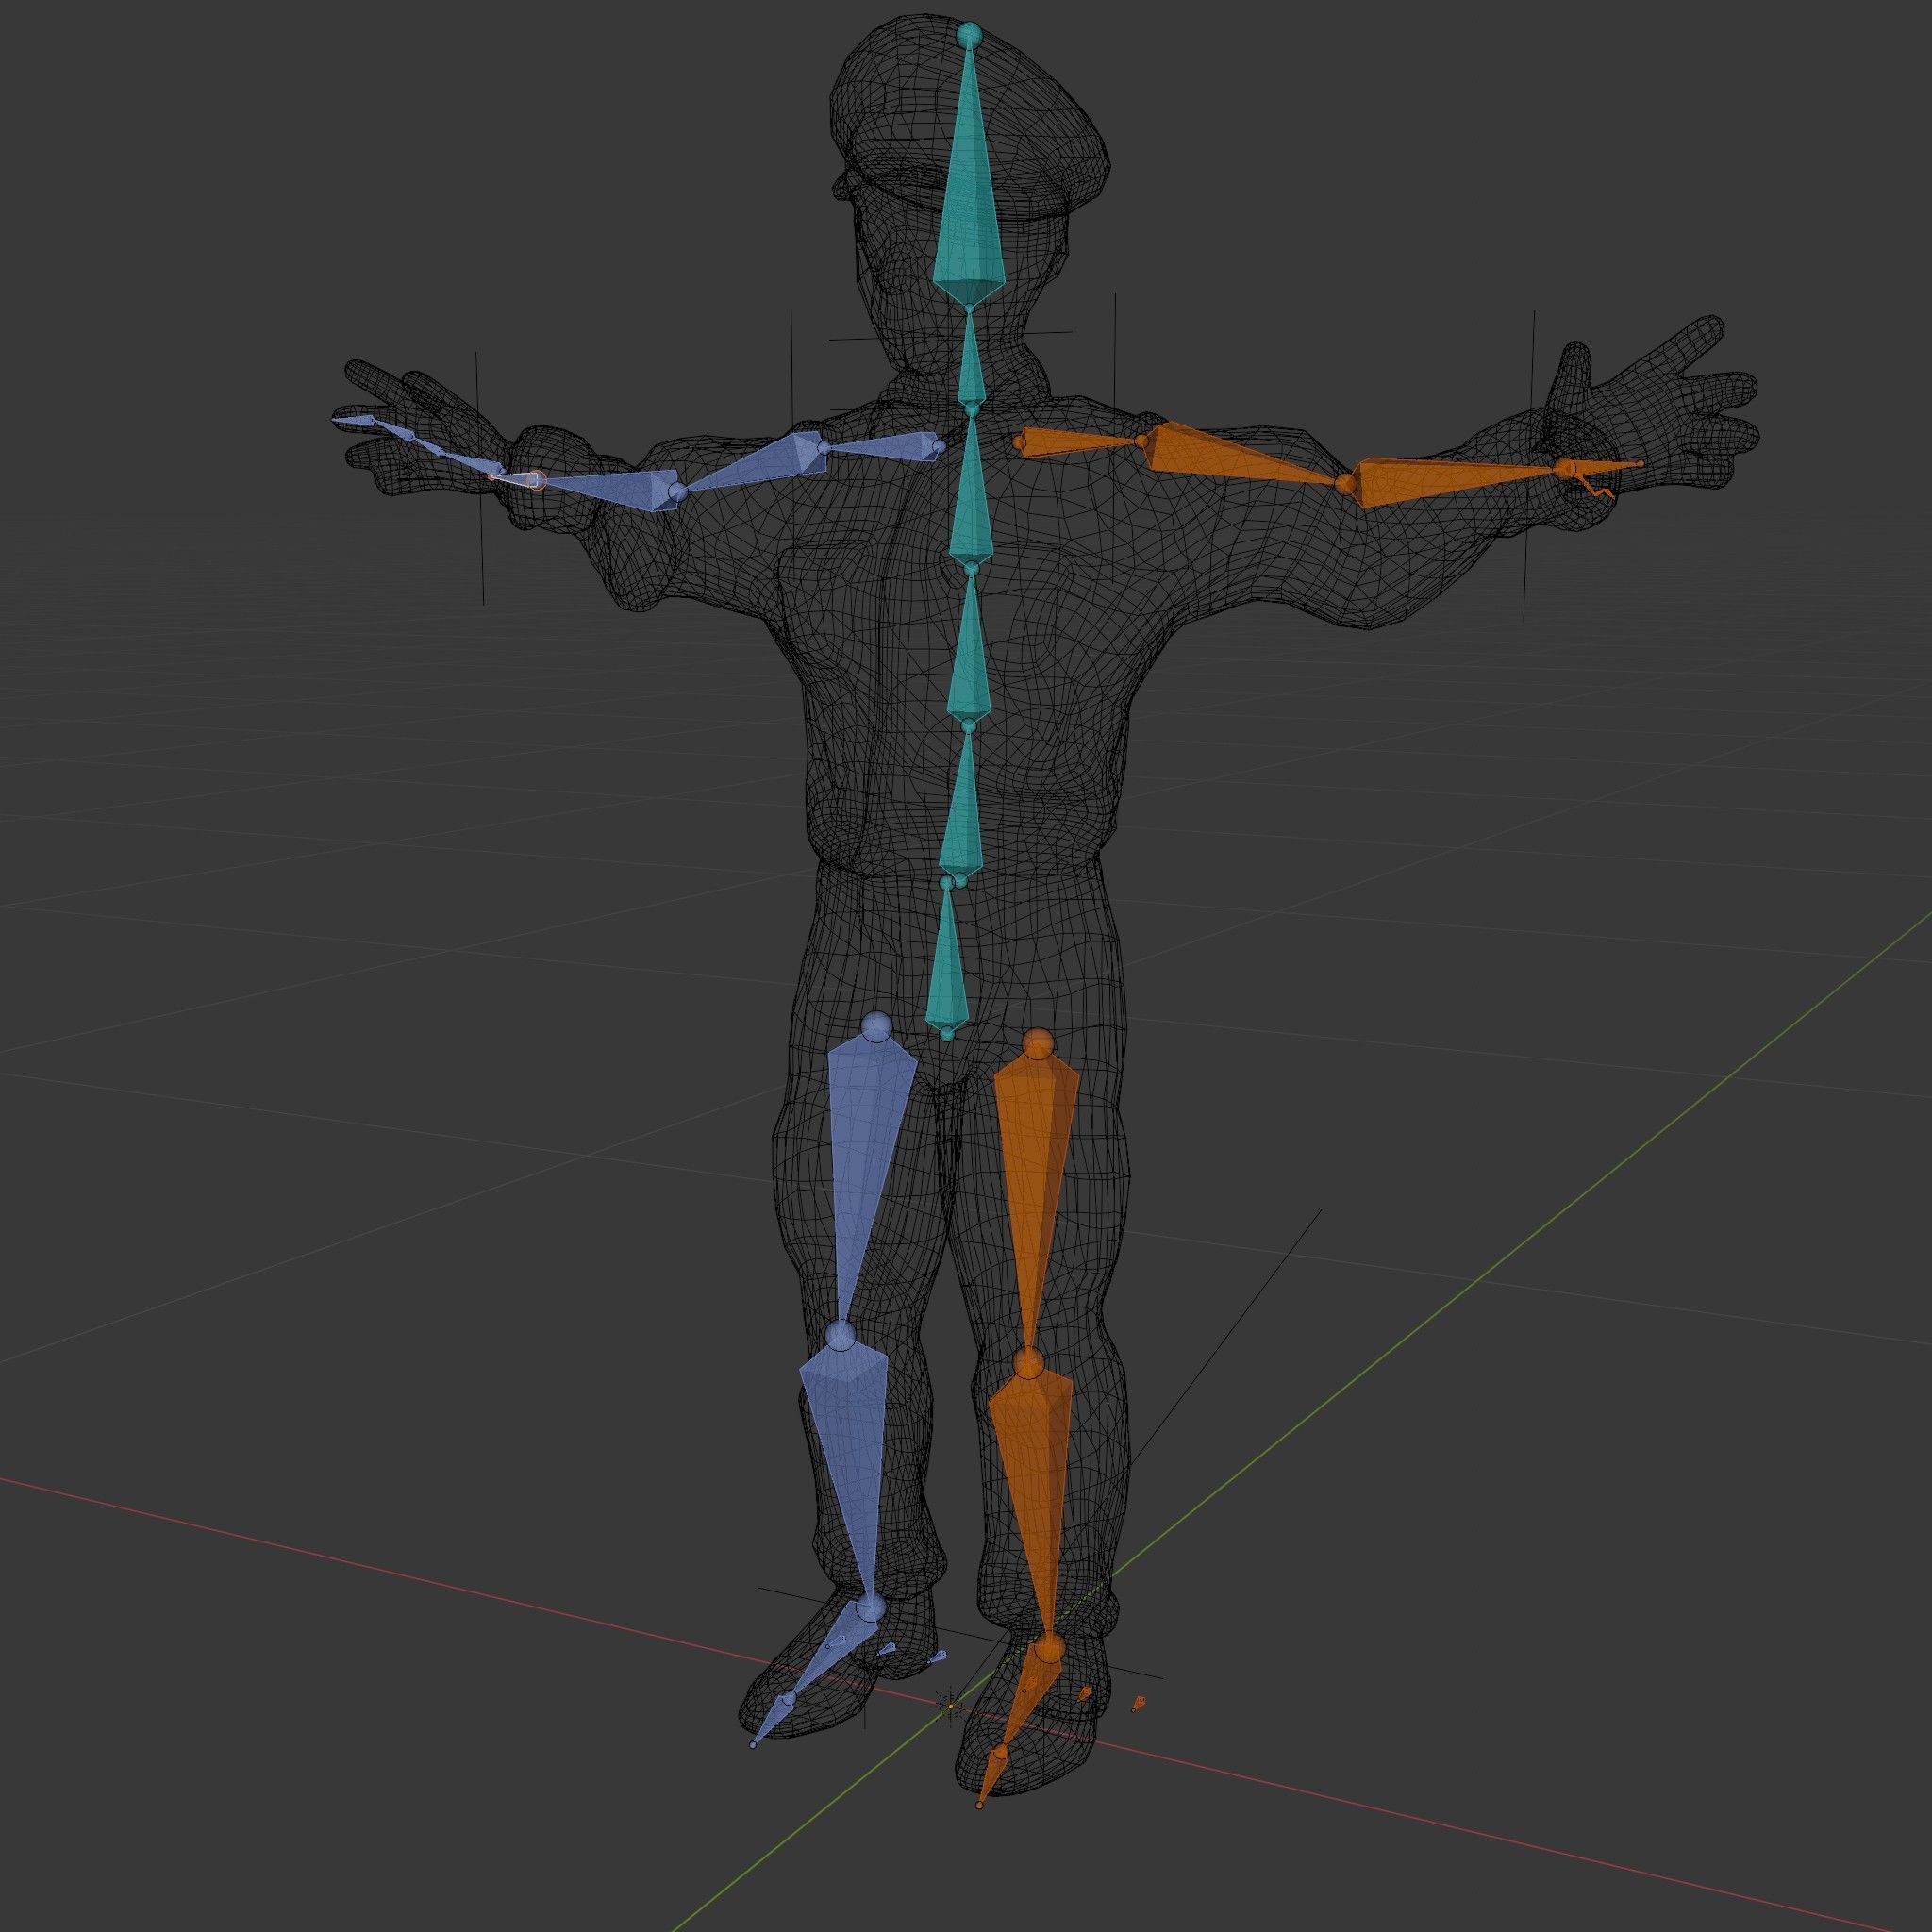The width and height of the screenshot is (1932, 1932).
Task: Select the blue upper arm bone
Action: 755,463
